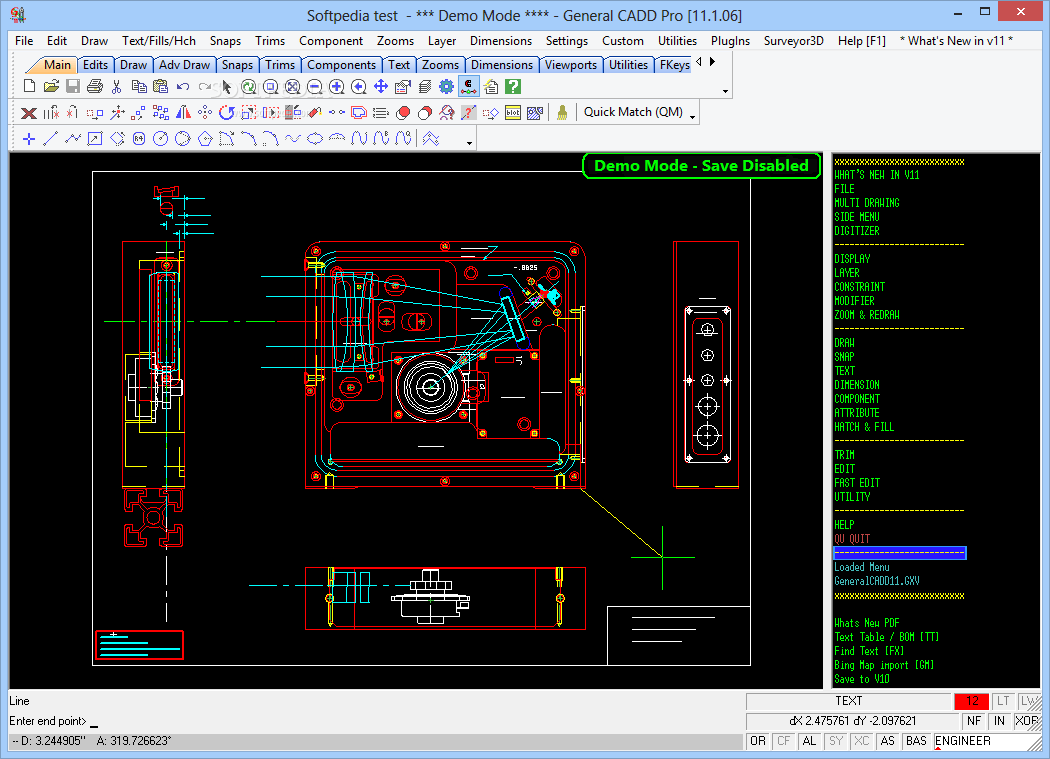Click the Print icon in the toolbar
1050x759 pixels.
95,86
